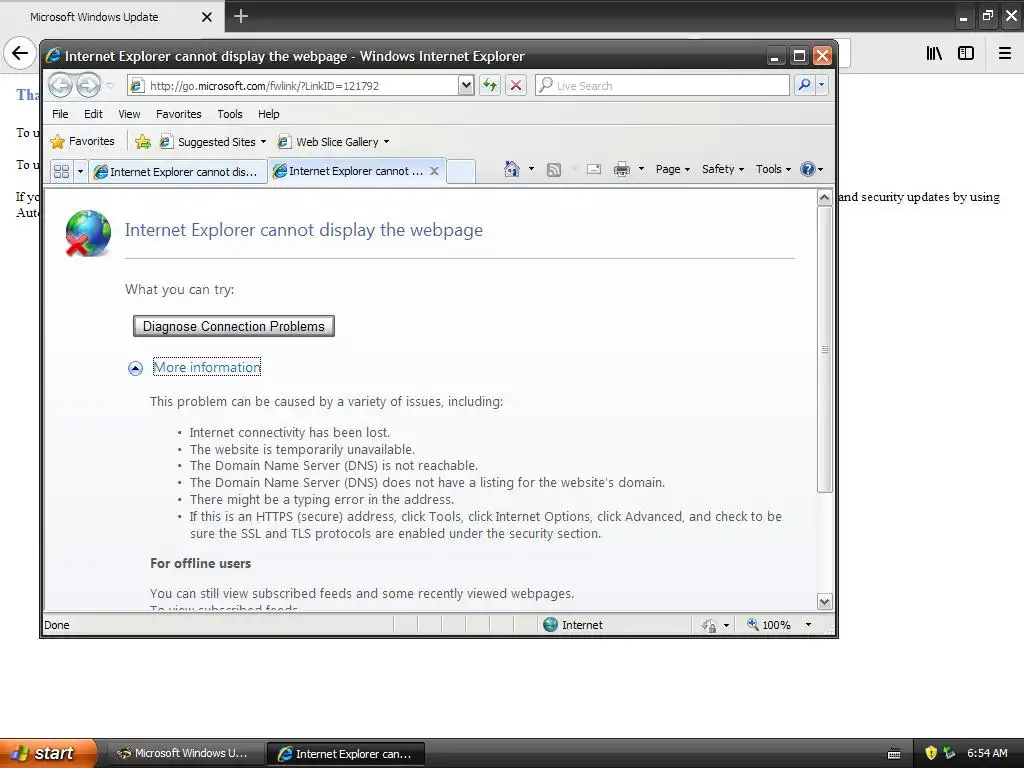Click the page scrollbar up arrow
The image size is (1024, 768).
coord(824,197)
